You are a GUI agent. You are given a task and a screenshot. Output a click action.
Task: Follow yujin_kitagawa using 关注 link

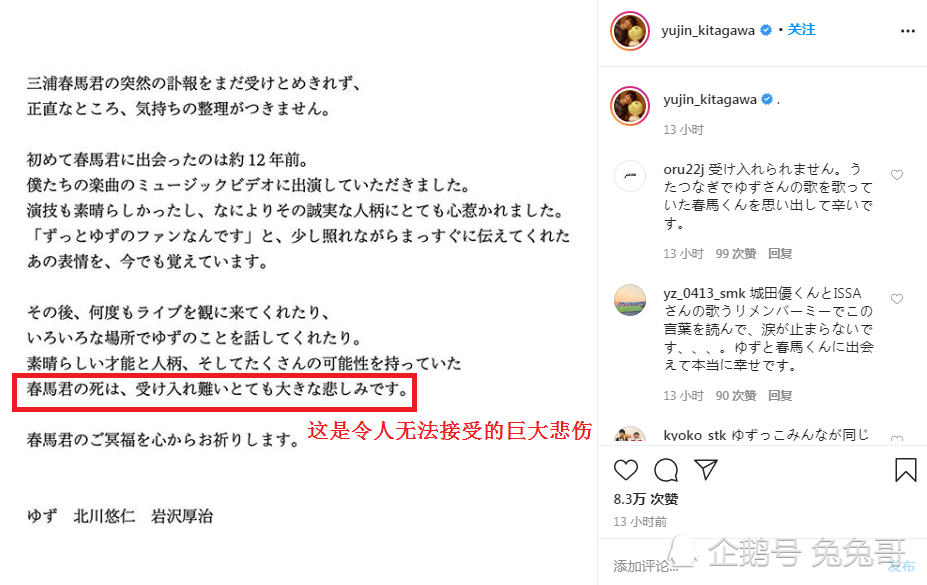[801, 30]
